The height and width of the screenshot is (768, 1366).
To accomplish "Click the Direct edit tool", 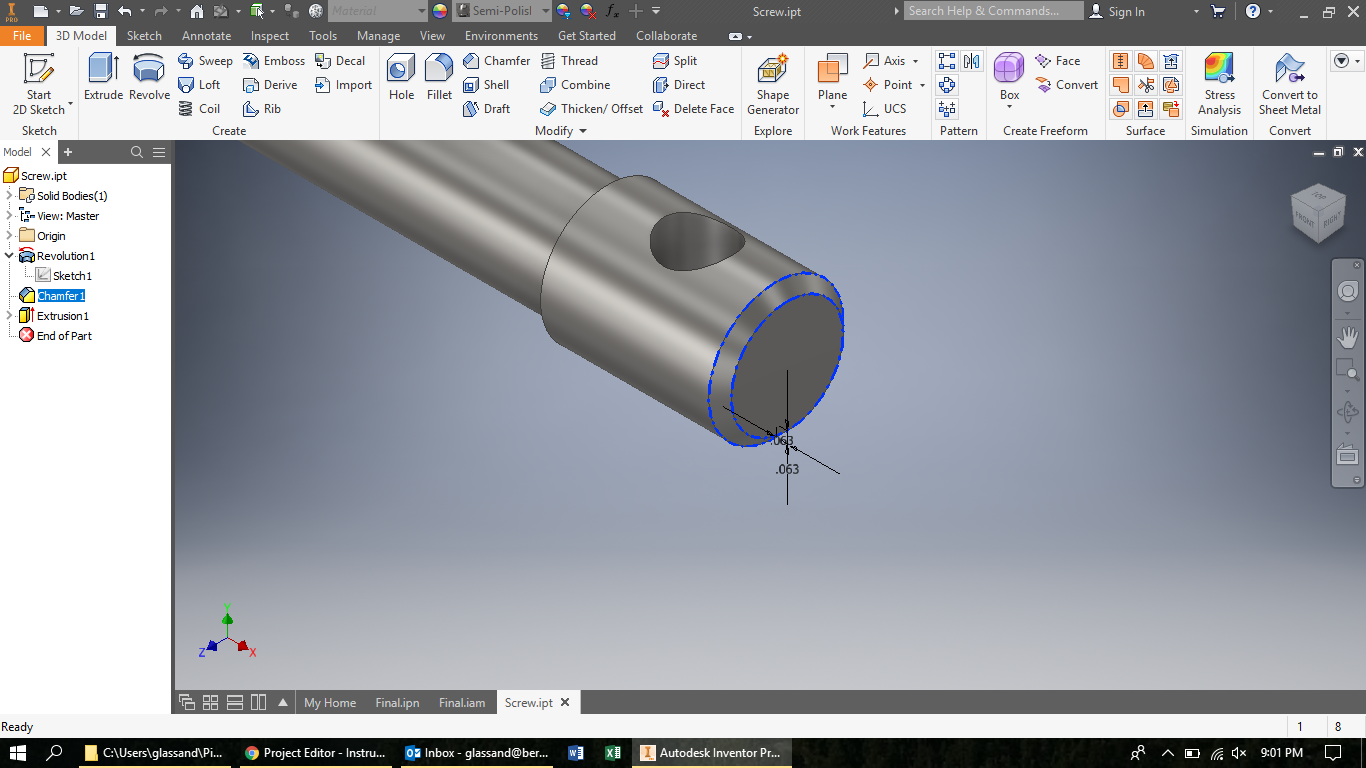I will pos(679,85).
